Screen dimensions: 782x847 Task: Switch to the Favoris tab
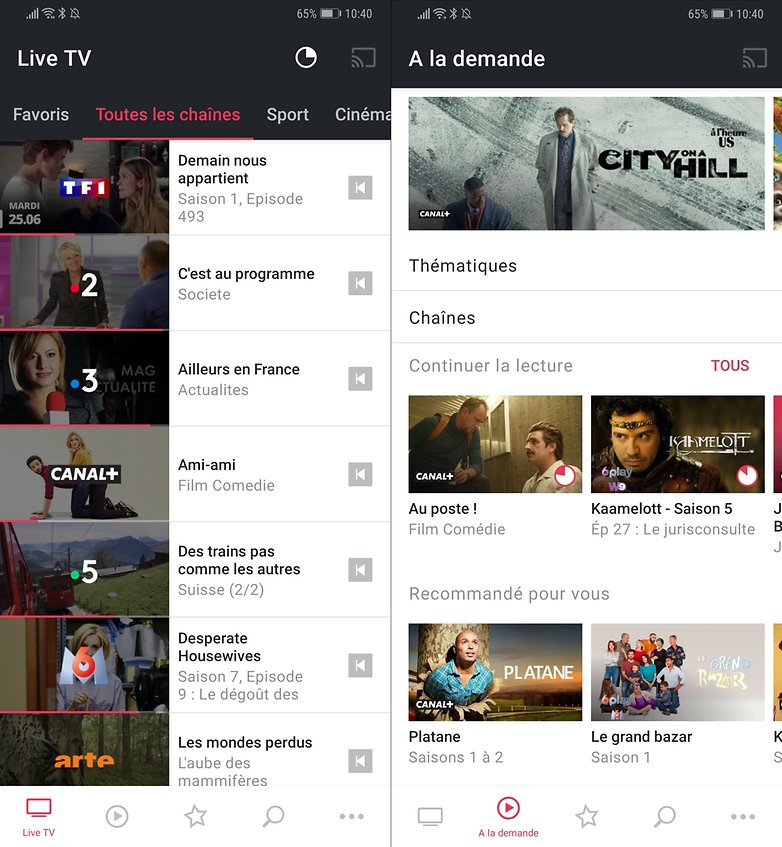tap(41, 115)
